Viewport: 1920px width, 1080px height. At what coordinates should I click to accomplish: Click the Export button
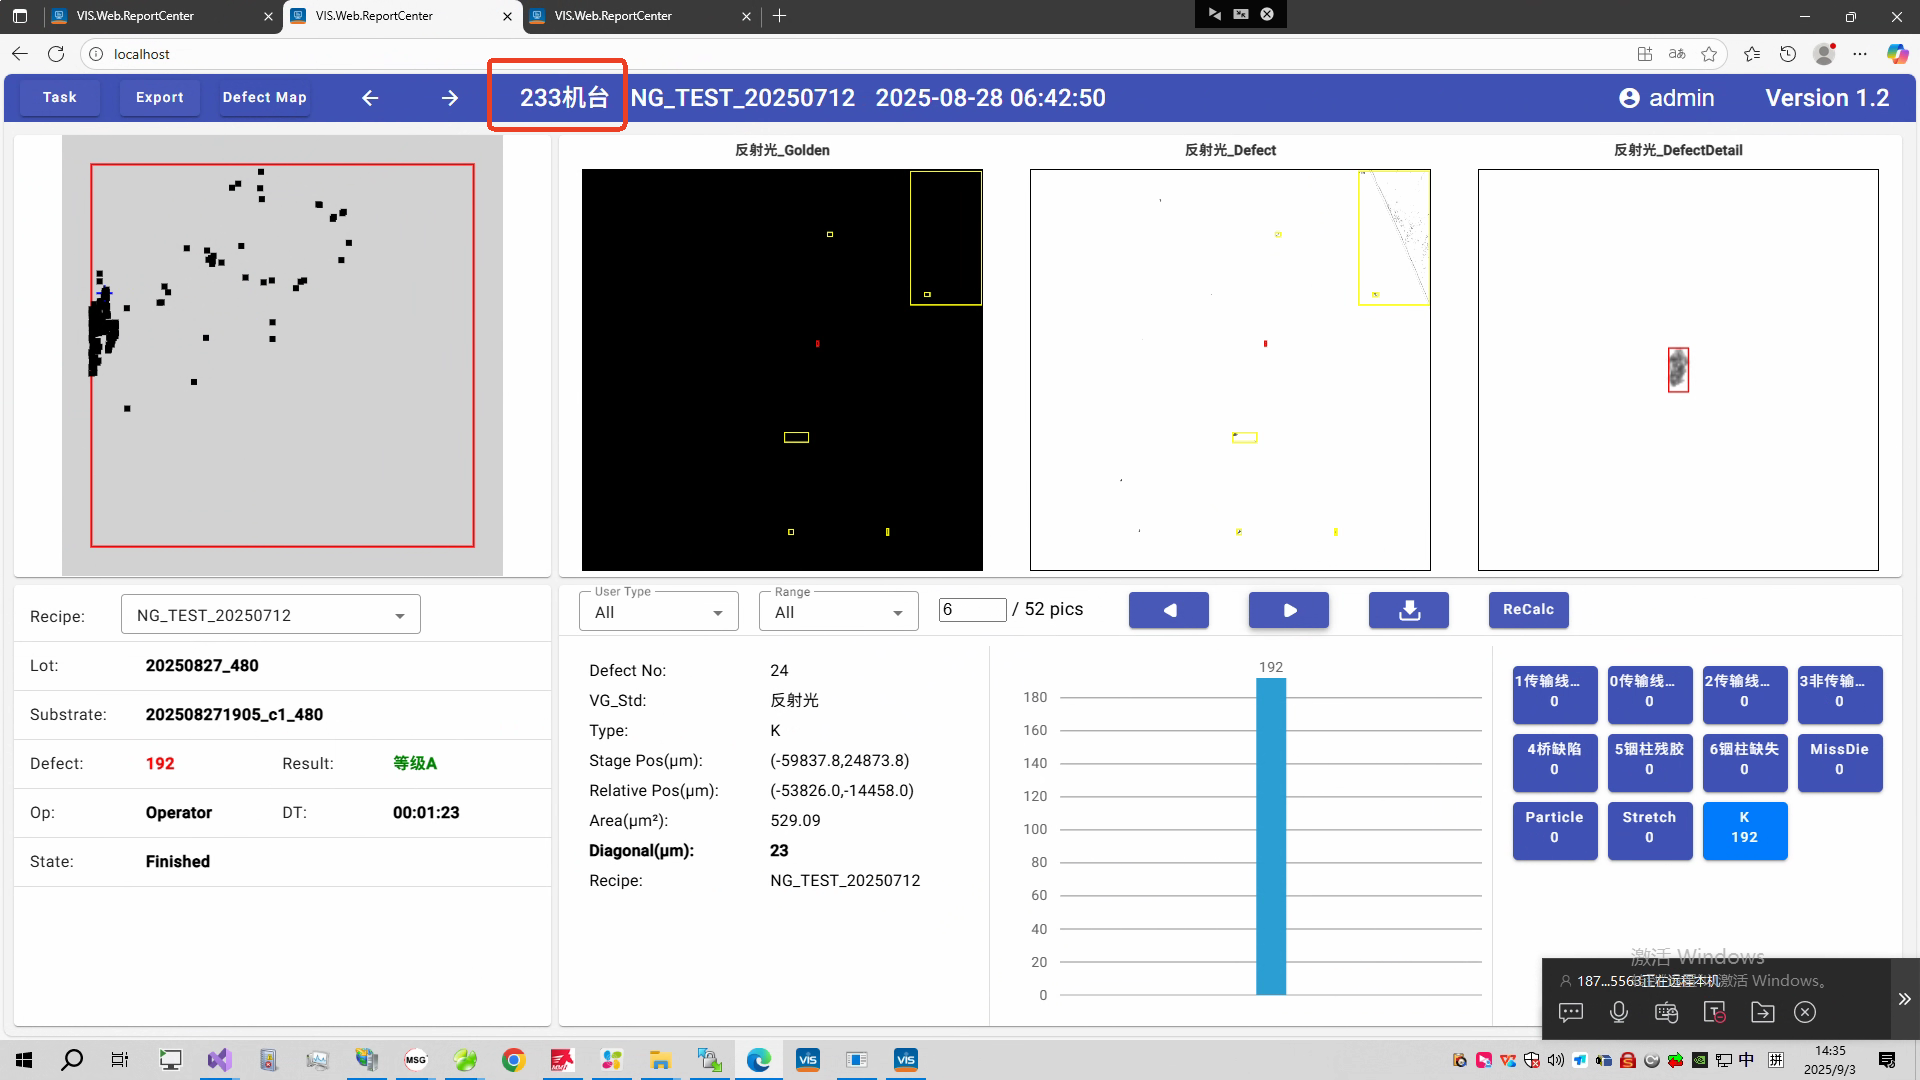160,98
